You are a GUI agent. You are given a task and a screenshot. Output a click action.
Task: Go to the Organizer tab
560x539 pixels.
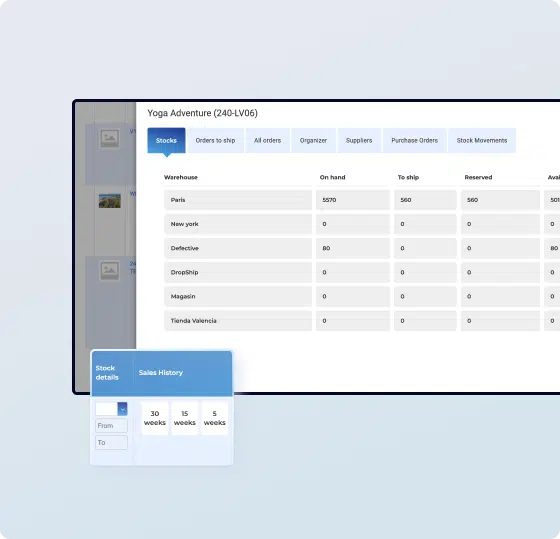(313, 140)
